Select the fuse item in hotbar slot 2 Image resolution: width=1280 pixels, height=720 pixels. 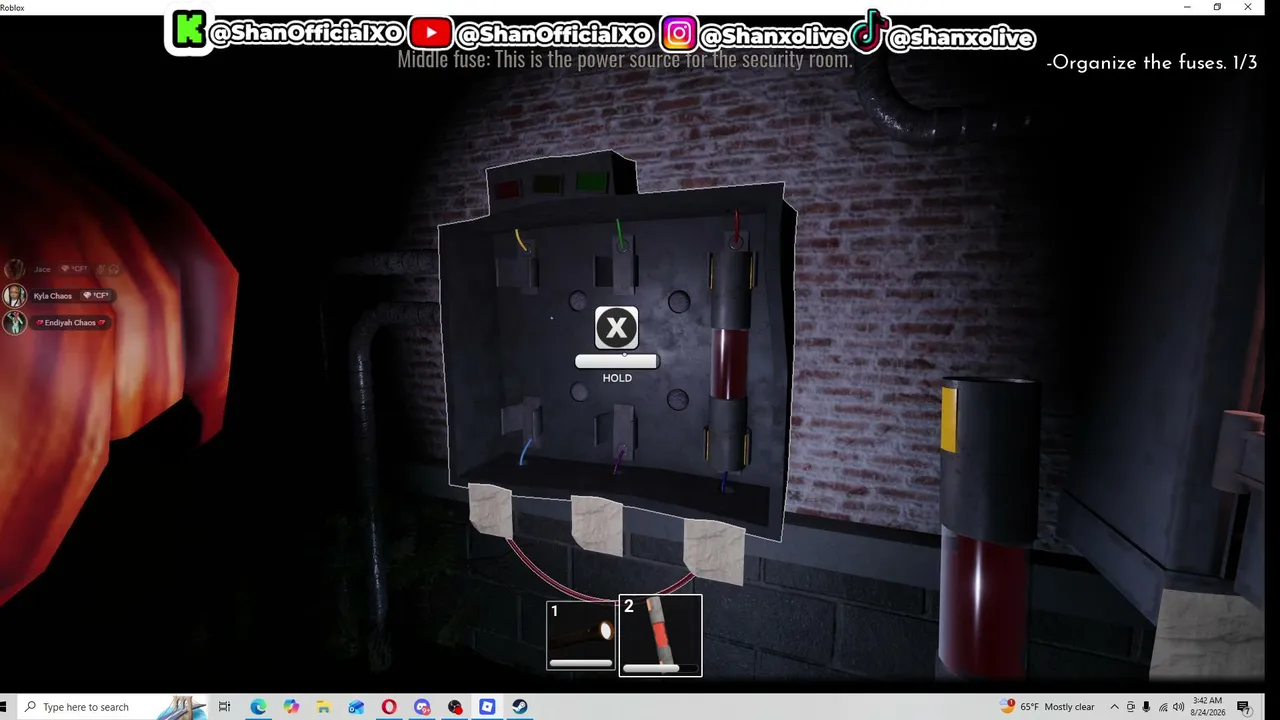[660, 635]
